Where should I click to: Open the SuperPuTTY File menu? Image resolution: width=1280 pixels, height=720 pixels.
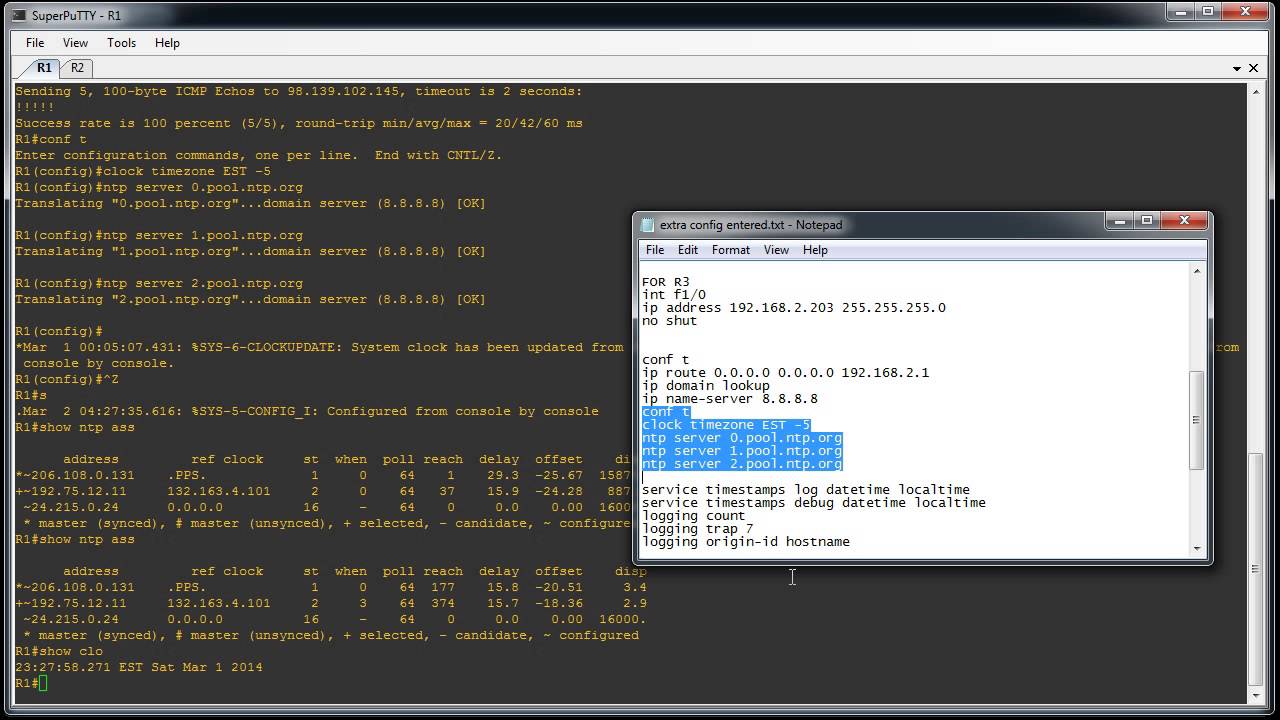[x=35, y=43]
